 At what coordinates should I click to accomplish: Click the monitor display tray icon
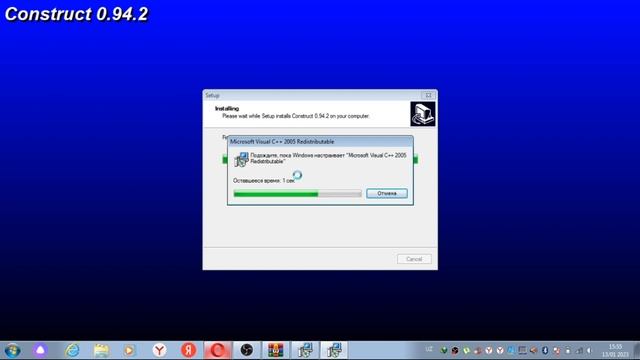pos(522,351)
